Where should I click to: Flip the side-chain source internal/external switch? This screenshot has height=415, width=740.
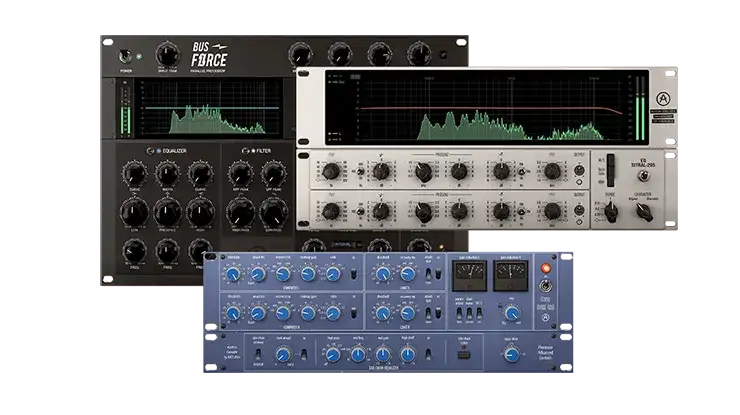click(x=258, y=354)
